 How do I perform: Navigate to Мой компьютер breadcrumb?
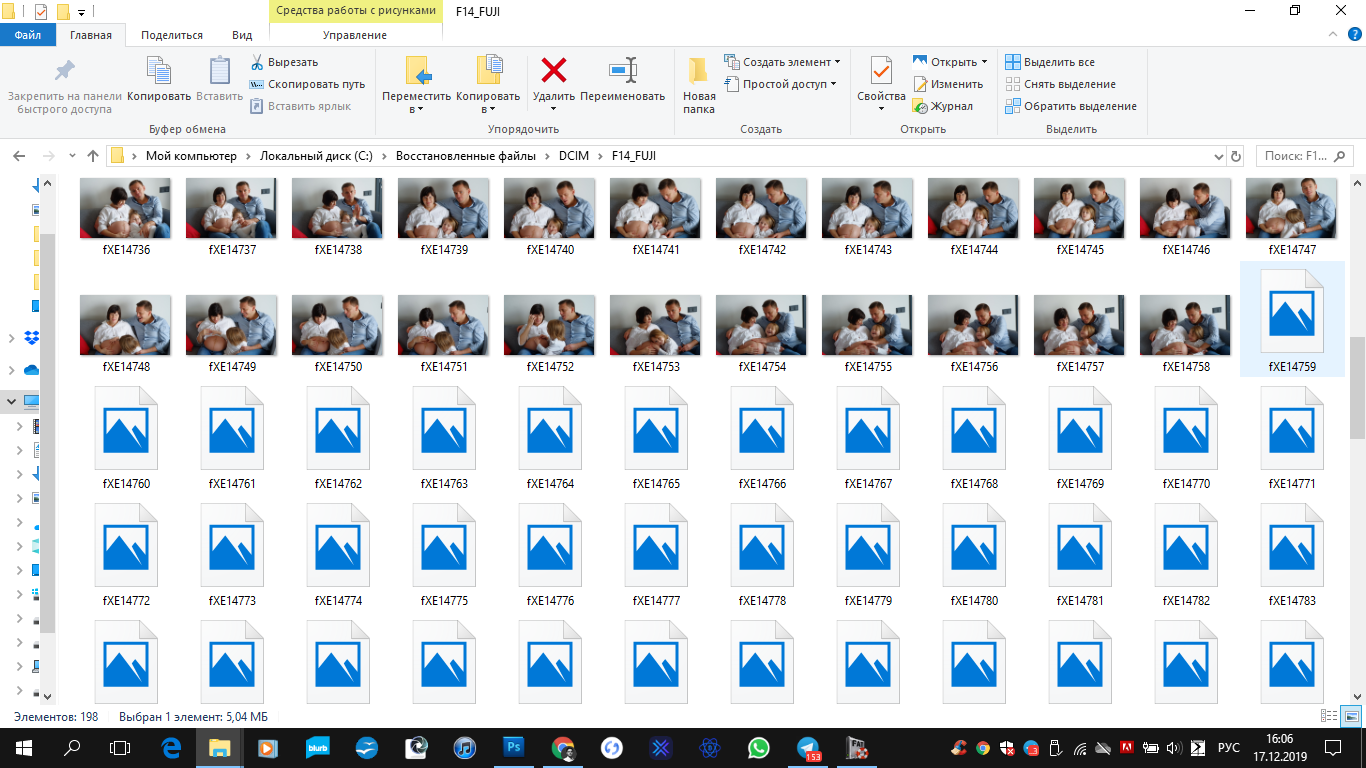click(191, 156)
